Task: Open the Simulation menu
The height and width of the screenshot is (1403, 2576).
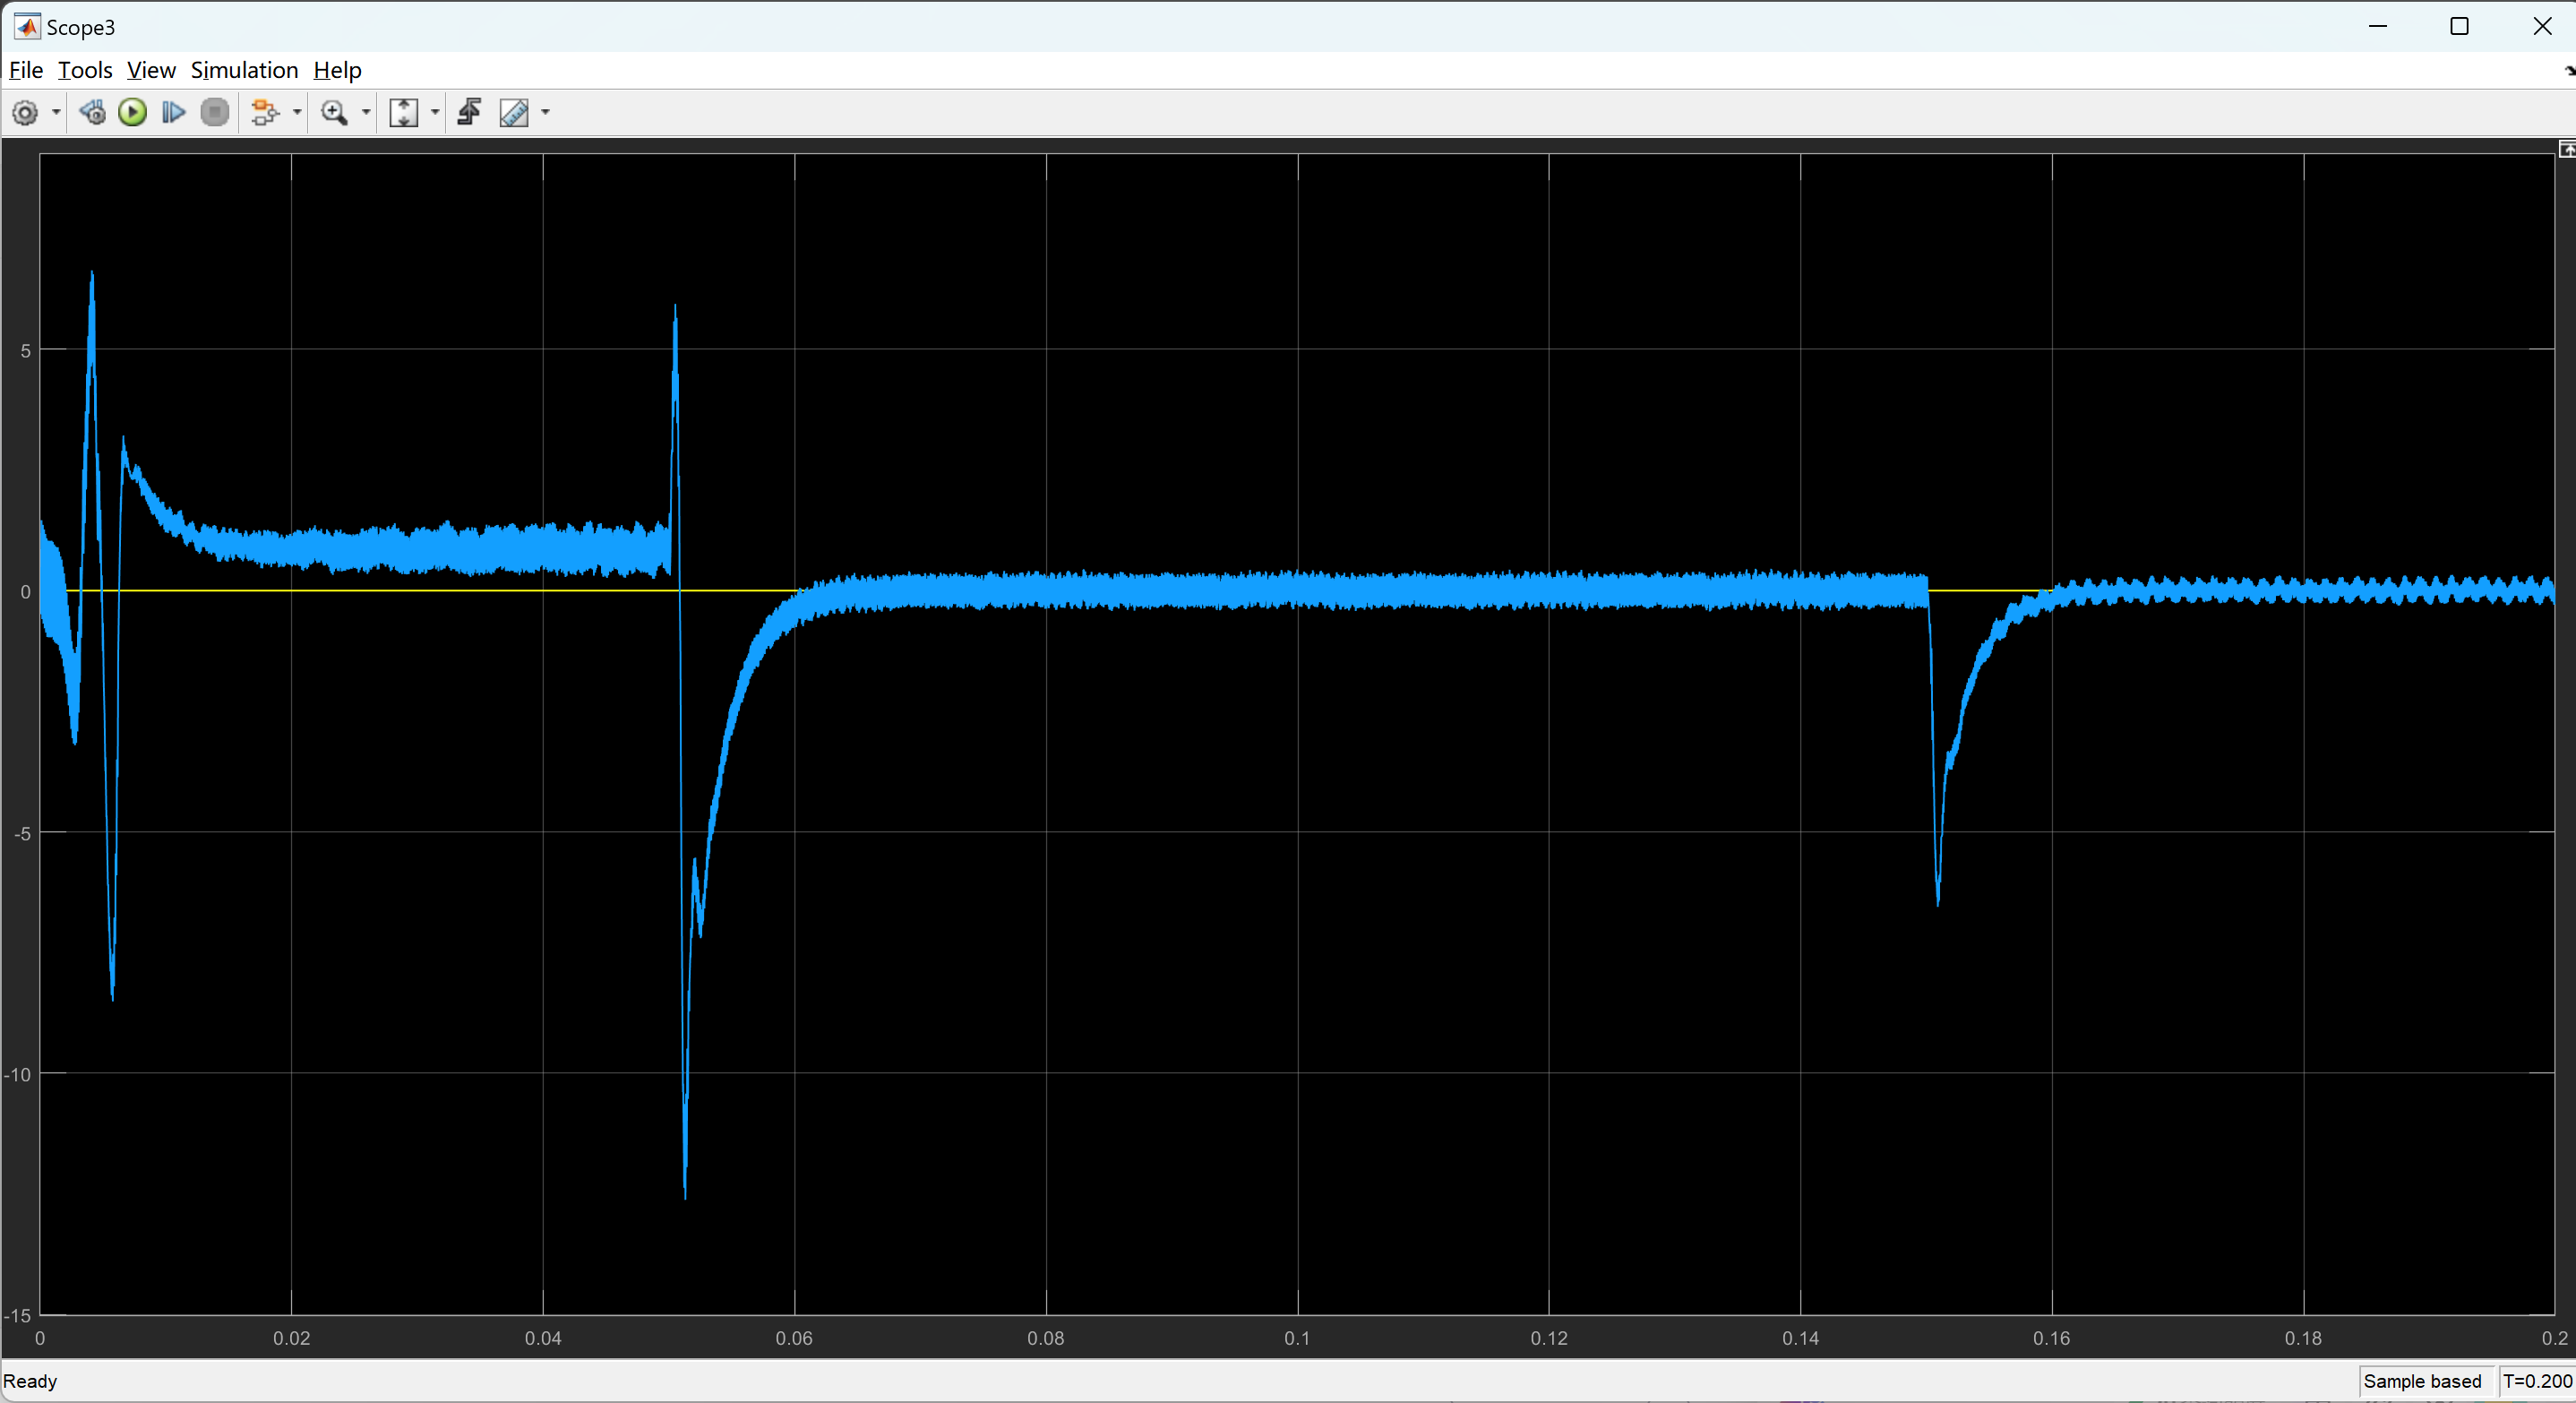Action: 244,70
